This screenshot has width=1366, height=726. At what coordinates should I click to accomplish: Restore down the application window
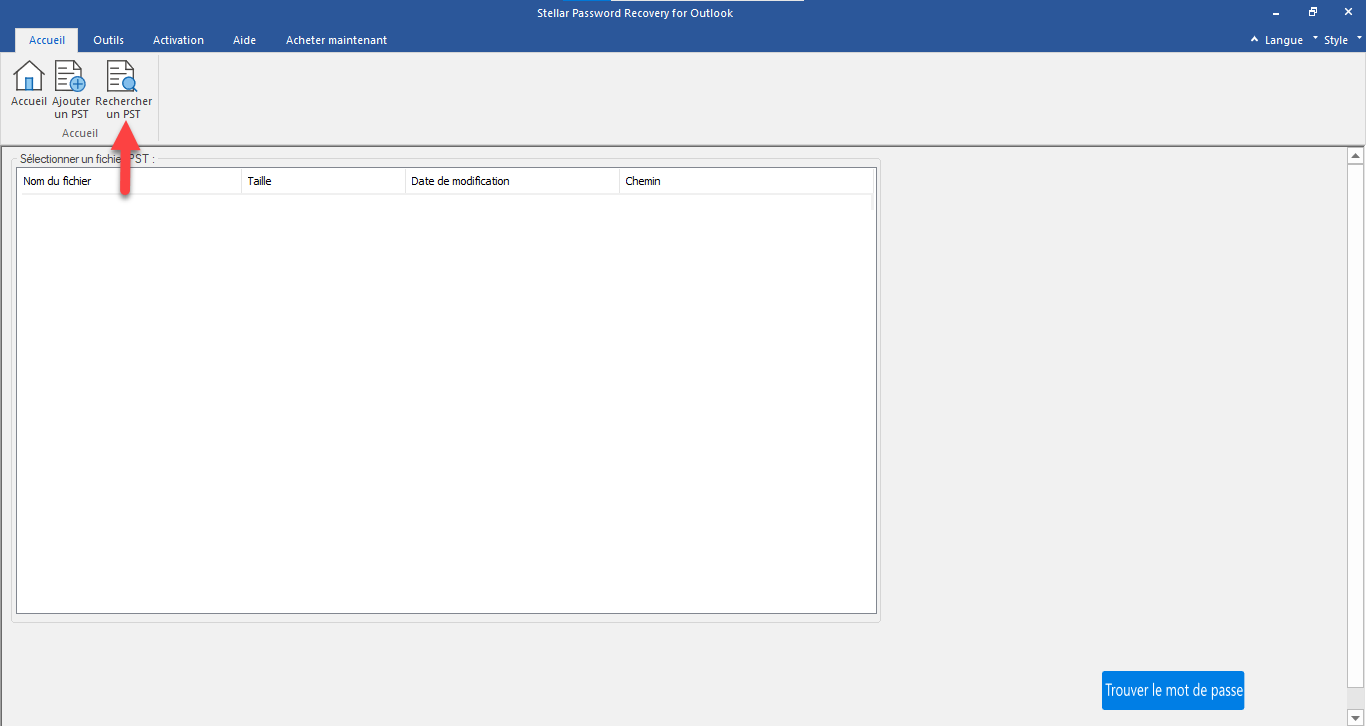1313,13
